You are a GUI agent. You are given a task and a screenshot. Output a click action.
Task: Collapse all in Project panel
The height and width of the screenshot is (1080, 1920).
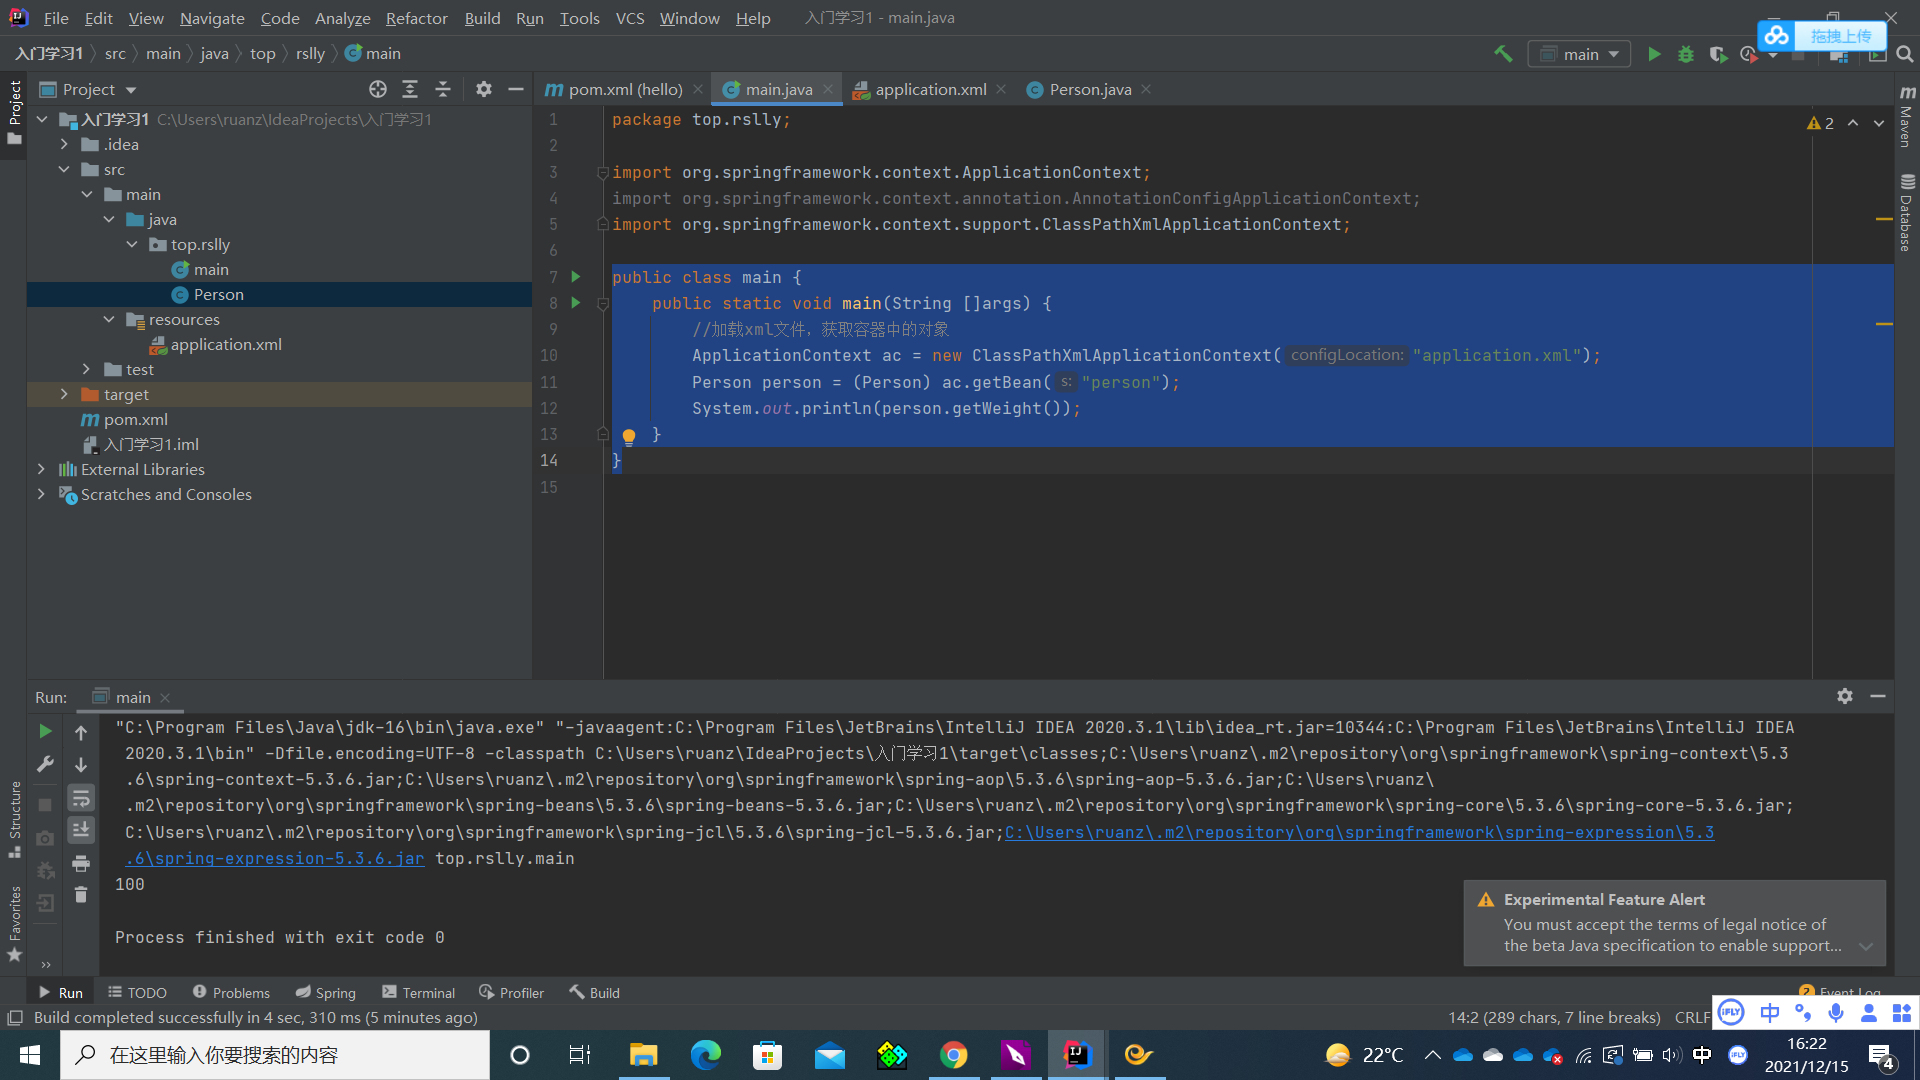click(x=443, y=89)
